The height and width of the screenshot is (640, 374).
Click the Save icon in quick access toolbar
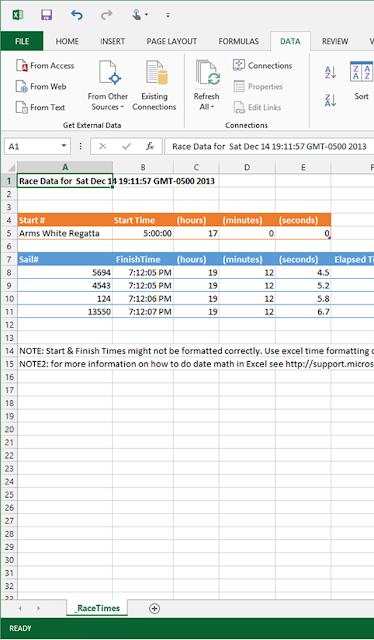click(x=47, y=15)
